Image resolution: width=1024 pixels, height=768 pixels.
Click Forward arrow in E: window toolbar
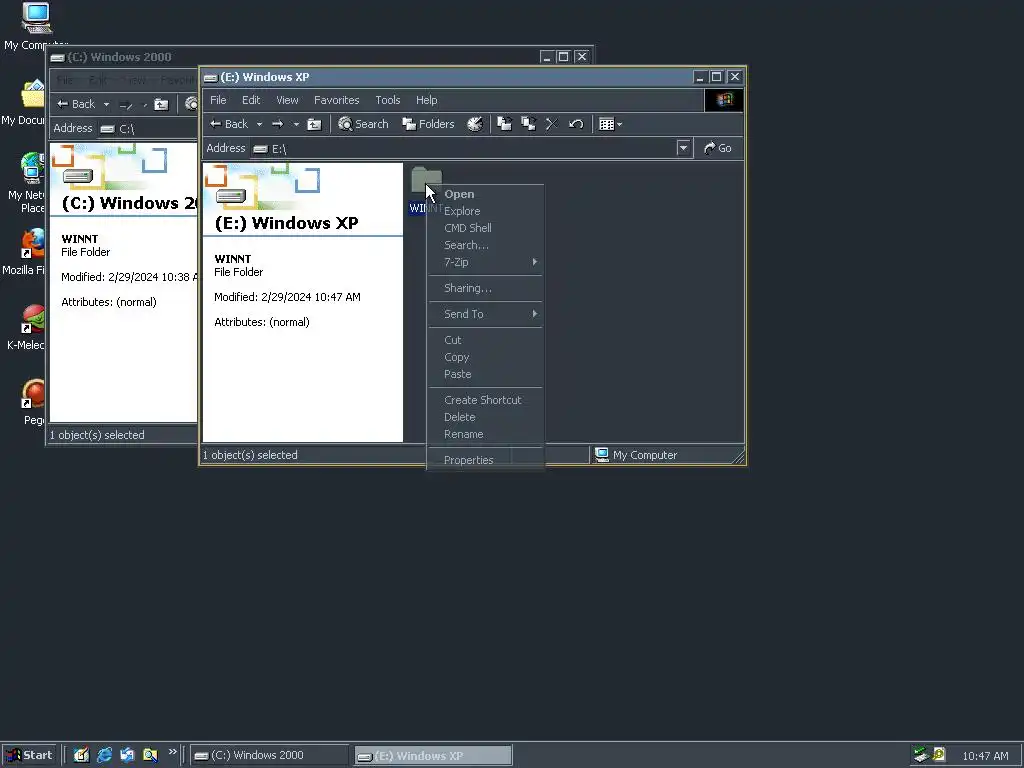click(x=278, y=124)
